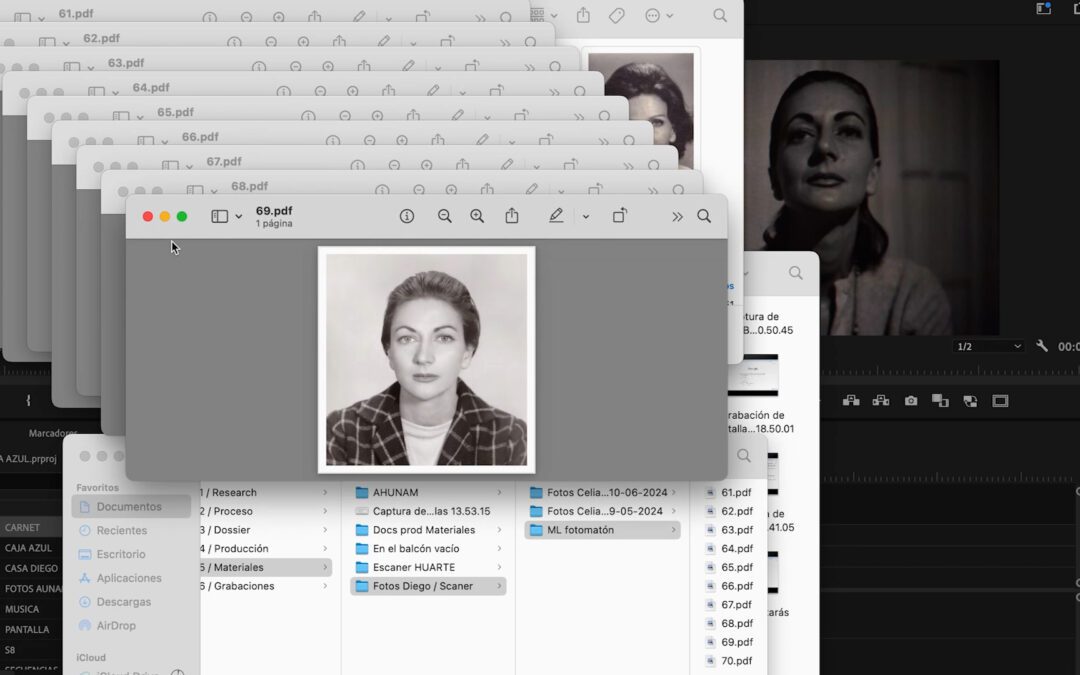
Task: Zoom in on the 69.pdf Preview window
Action: [x=477, y=216]
